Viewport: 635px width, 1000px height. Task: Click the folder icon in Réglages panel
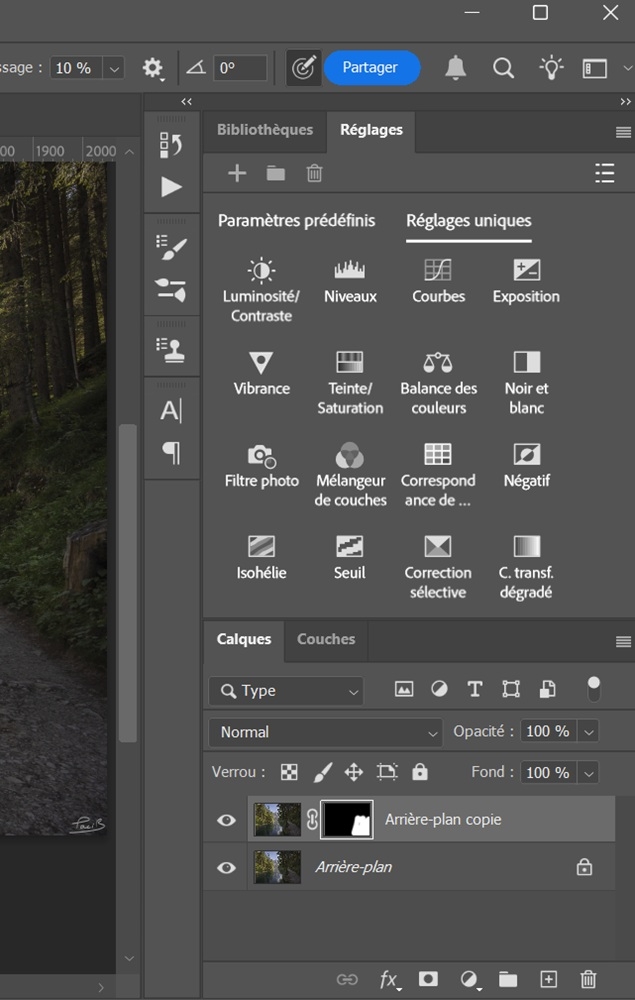coord(275,173)
